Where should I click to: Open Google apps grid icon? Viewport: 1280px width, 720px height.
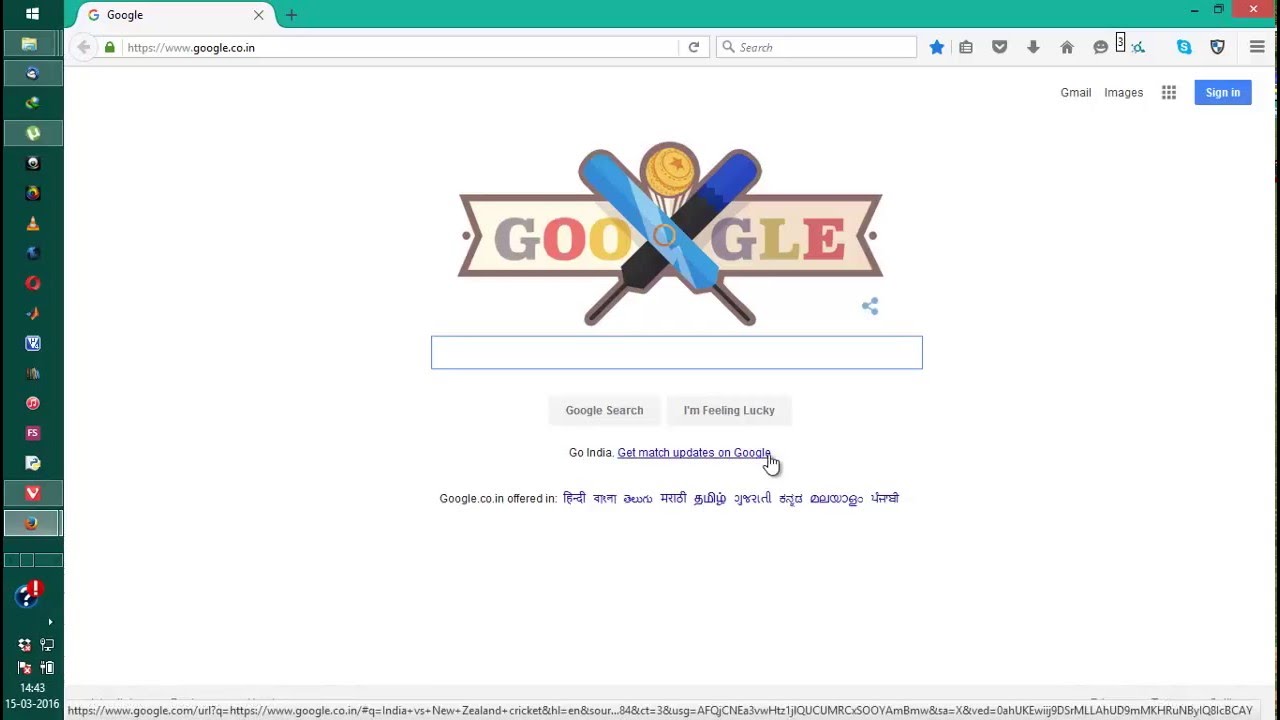tap(1168, 92)
